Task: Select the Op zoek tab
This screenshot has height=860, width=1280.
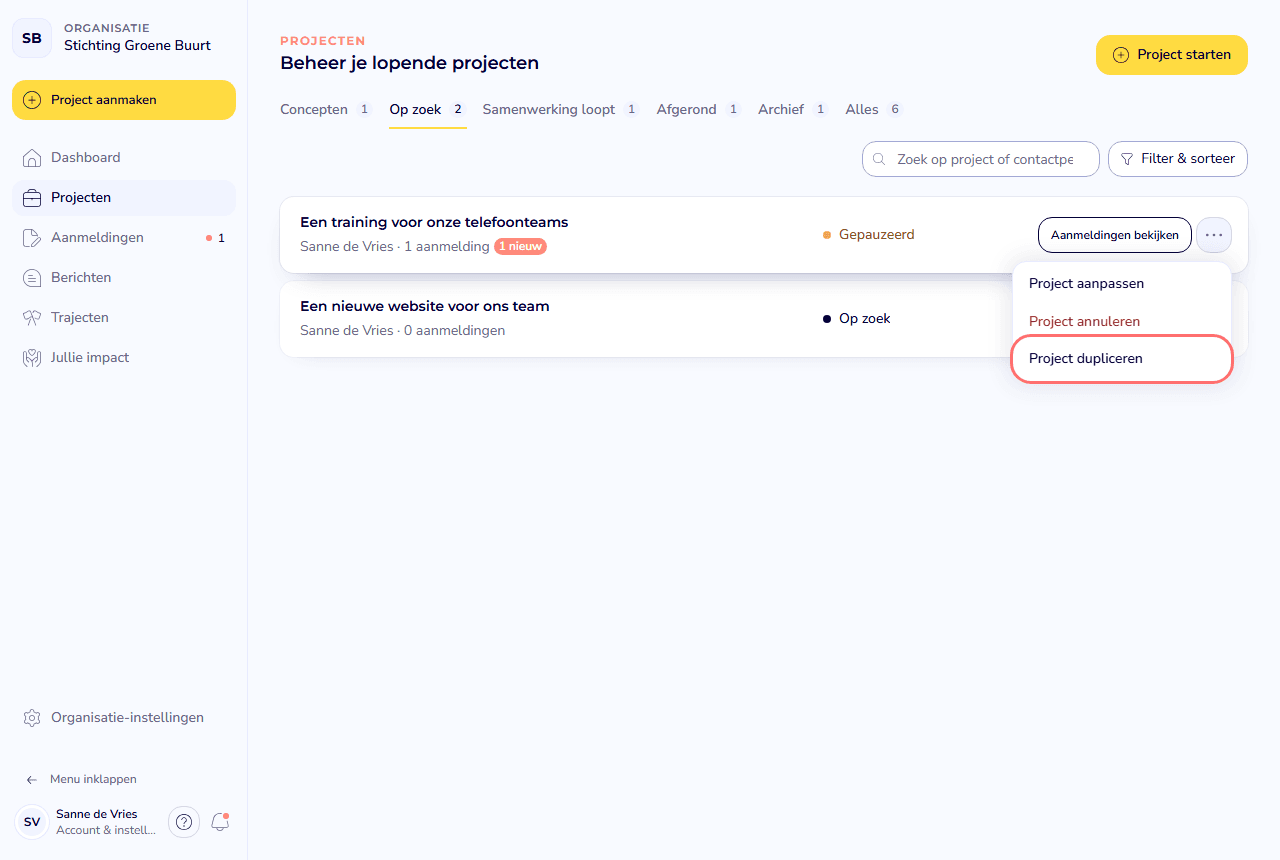Action: pyautogui.click(x=428, y=110)
